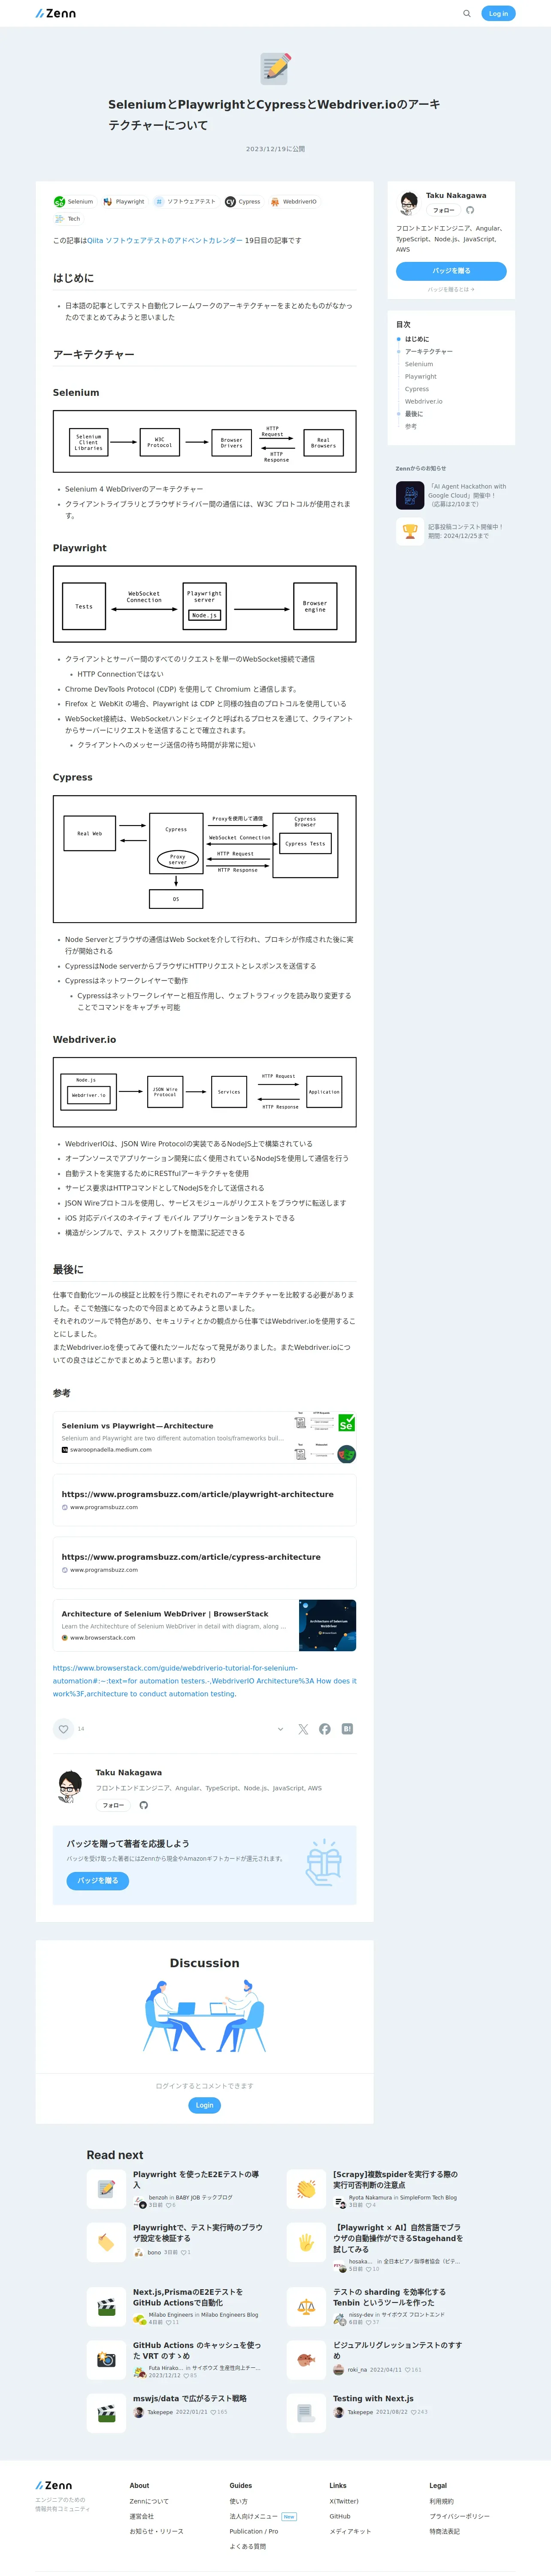
Task: Open the Selenium vs Playwright reference card
Action: pyautogui.click(x=204, y=1438)
